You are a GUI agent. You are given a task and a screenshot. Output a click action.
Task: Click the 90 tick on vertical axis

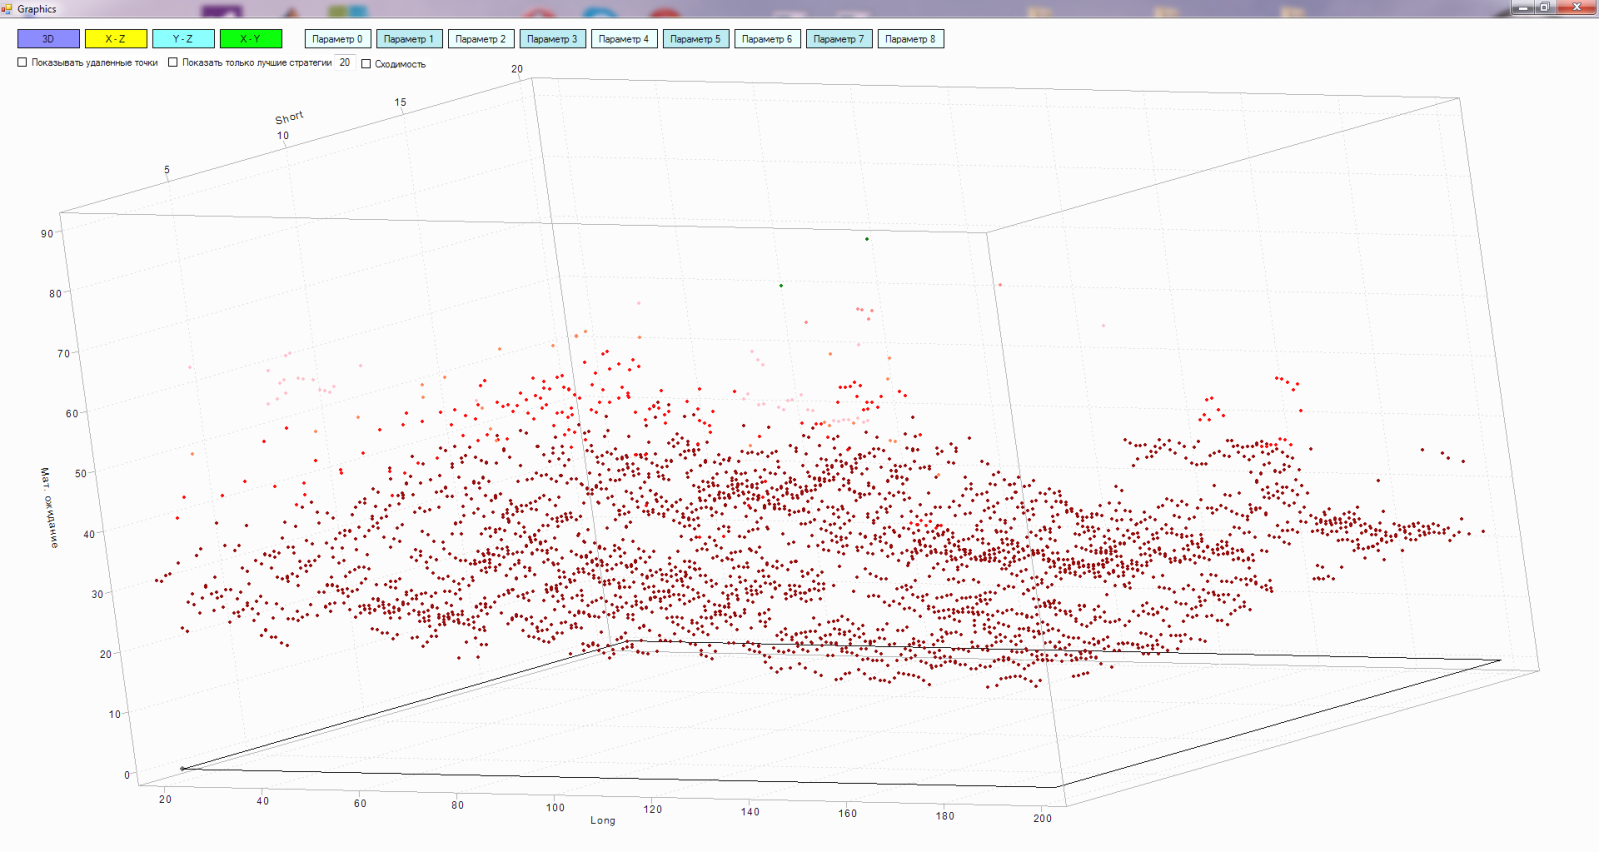click(x=47, y=234)
